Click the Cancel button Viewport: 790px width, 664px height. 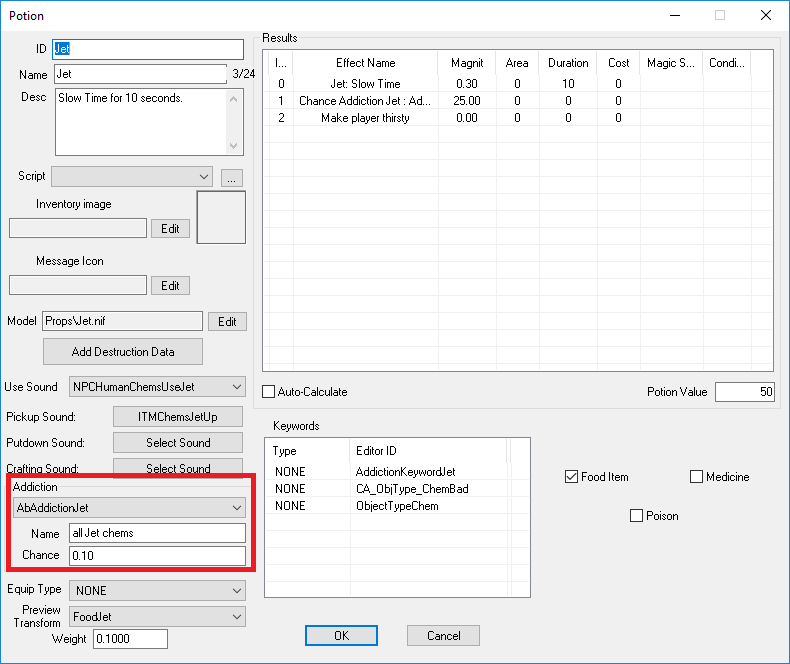[443, 635]
